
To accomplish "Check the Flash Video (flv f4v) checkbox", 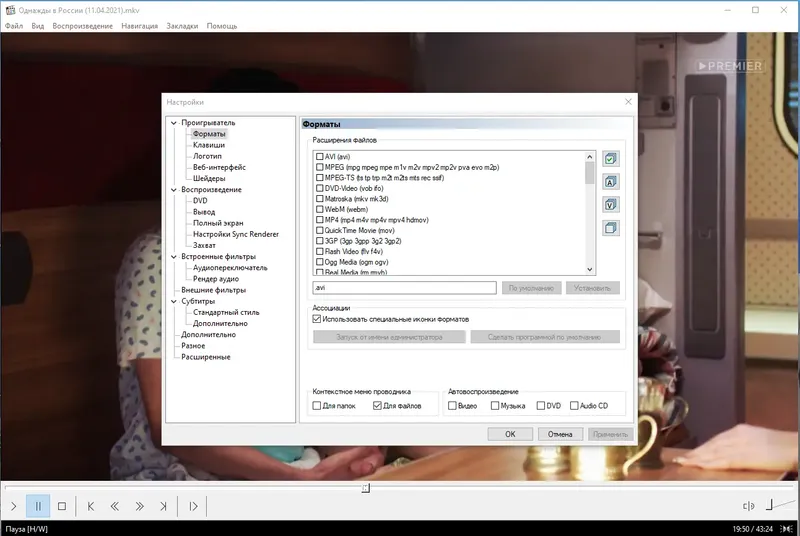I will coord(319,251).
